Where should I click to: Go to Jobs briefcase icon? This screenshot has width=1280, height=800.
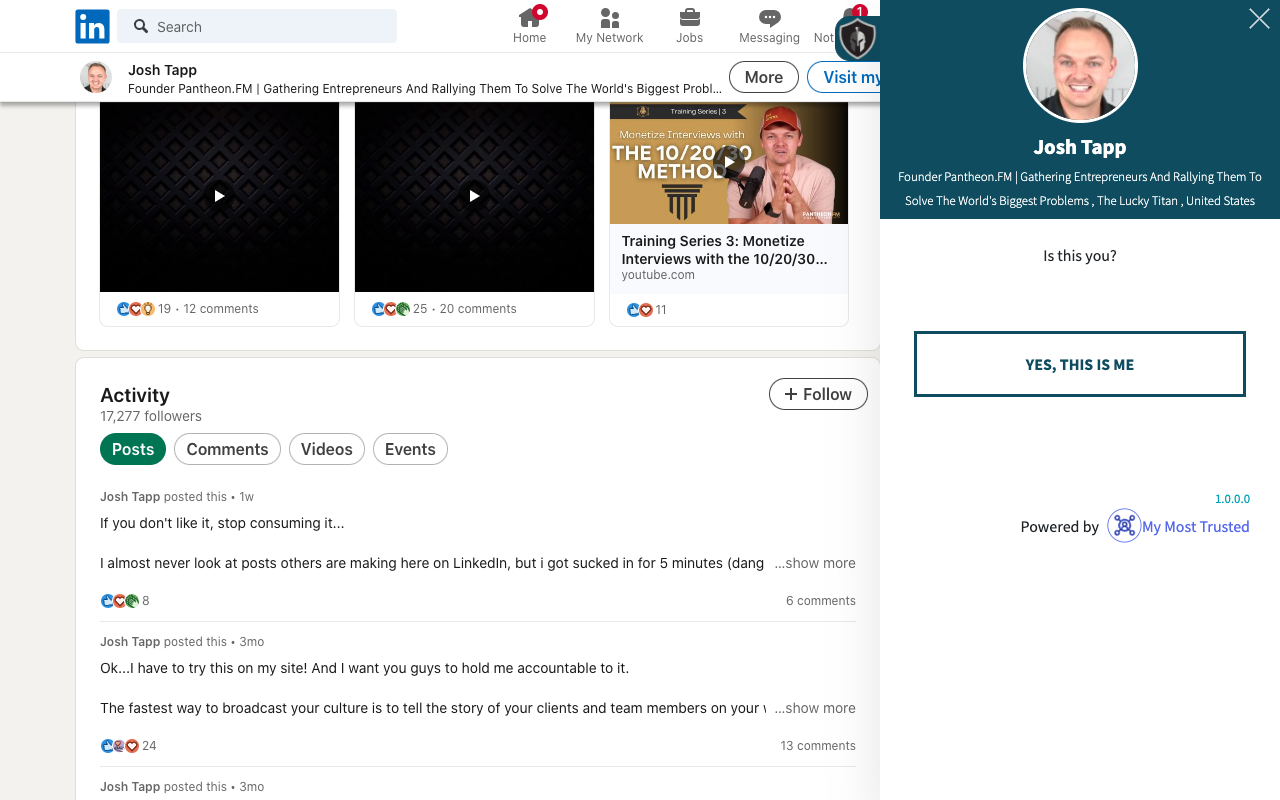[x=689, y=19]
